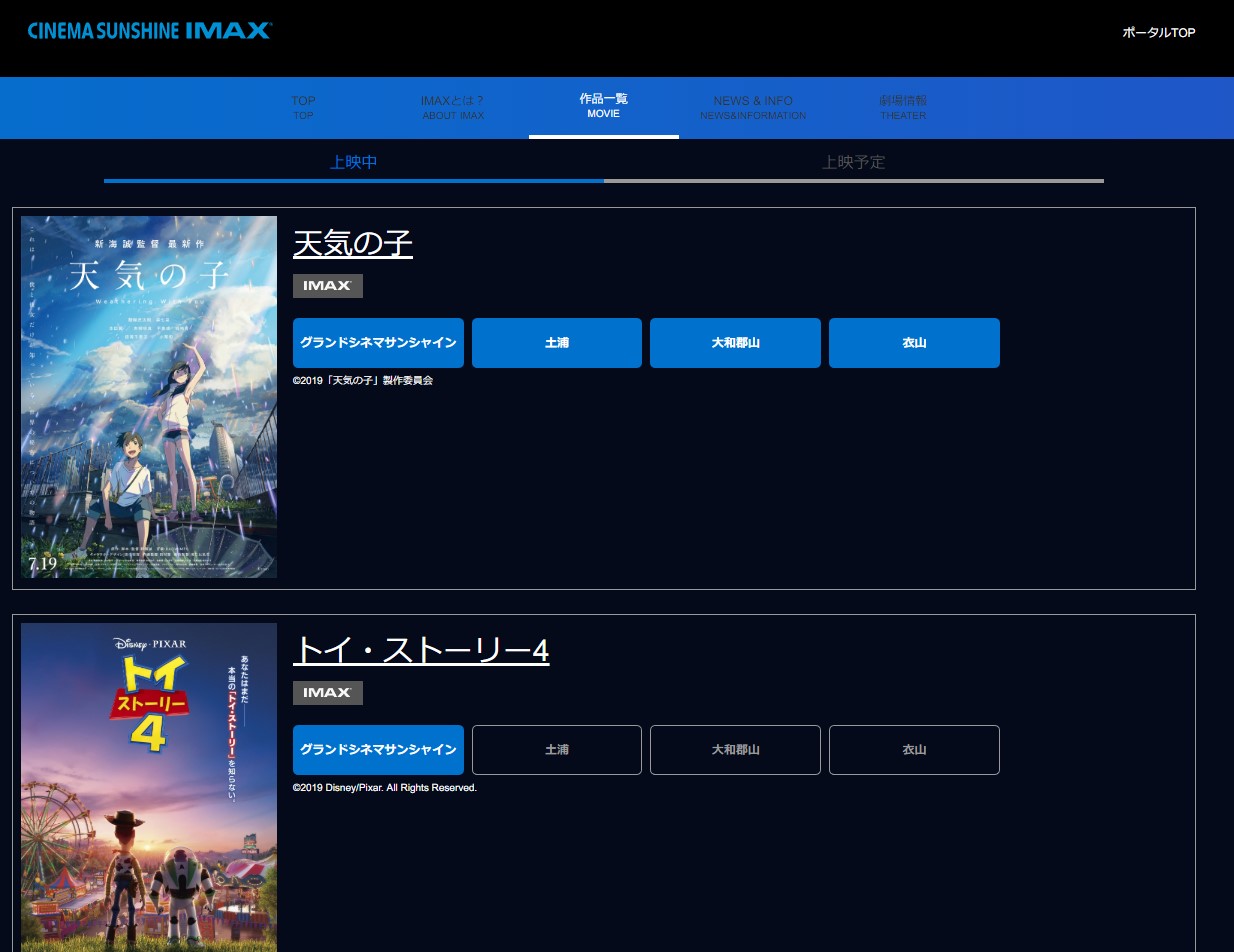Click the ©2019 Disney/Pixar copyright text

pos(385,788)
